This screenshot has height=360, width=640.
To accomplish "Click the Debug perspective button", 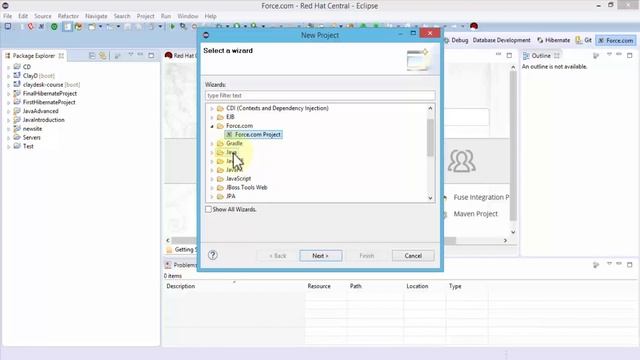I will [456, 40].
